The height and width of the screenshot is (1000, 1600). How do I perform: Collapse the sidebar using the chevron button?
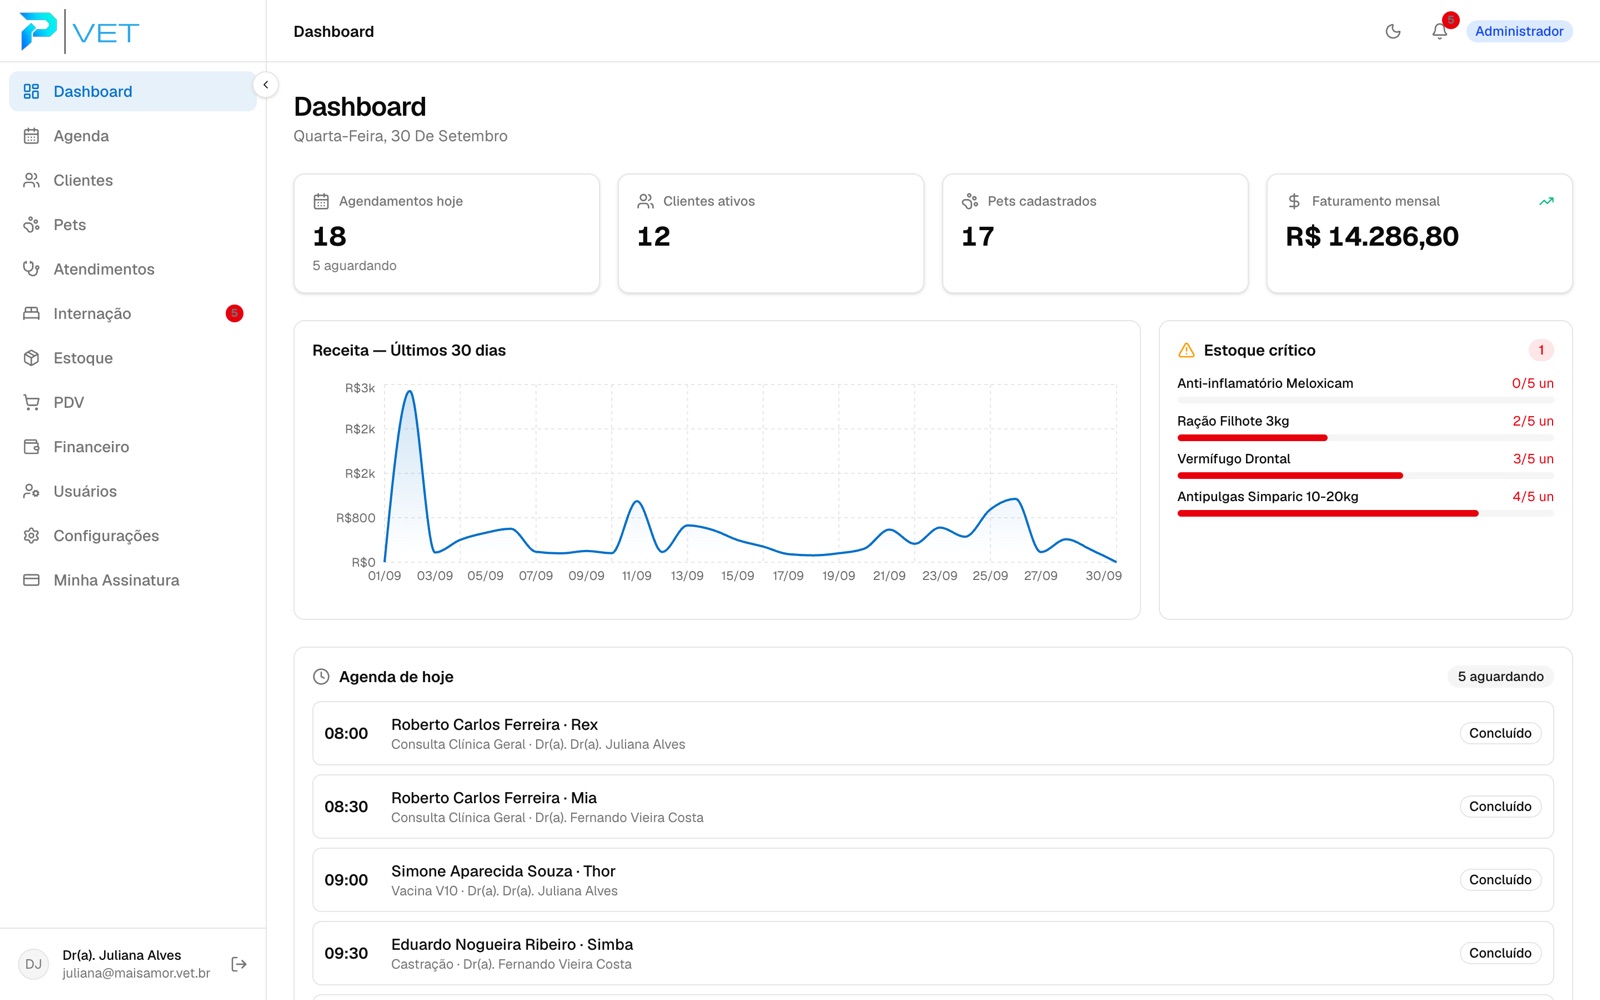265,85
